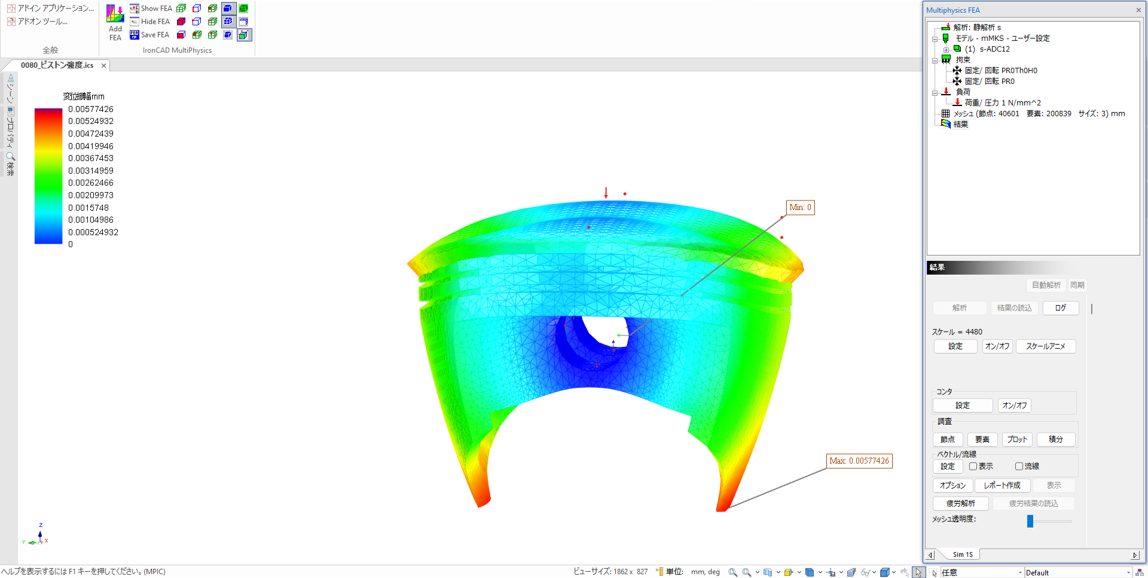Collapse the 拘束 constraints tree node

935,60
